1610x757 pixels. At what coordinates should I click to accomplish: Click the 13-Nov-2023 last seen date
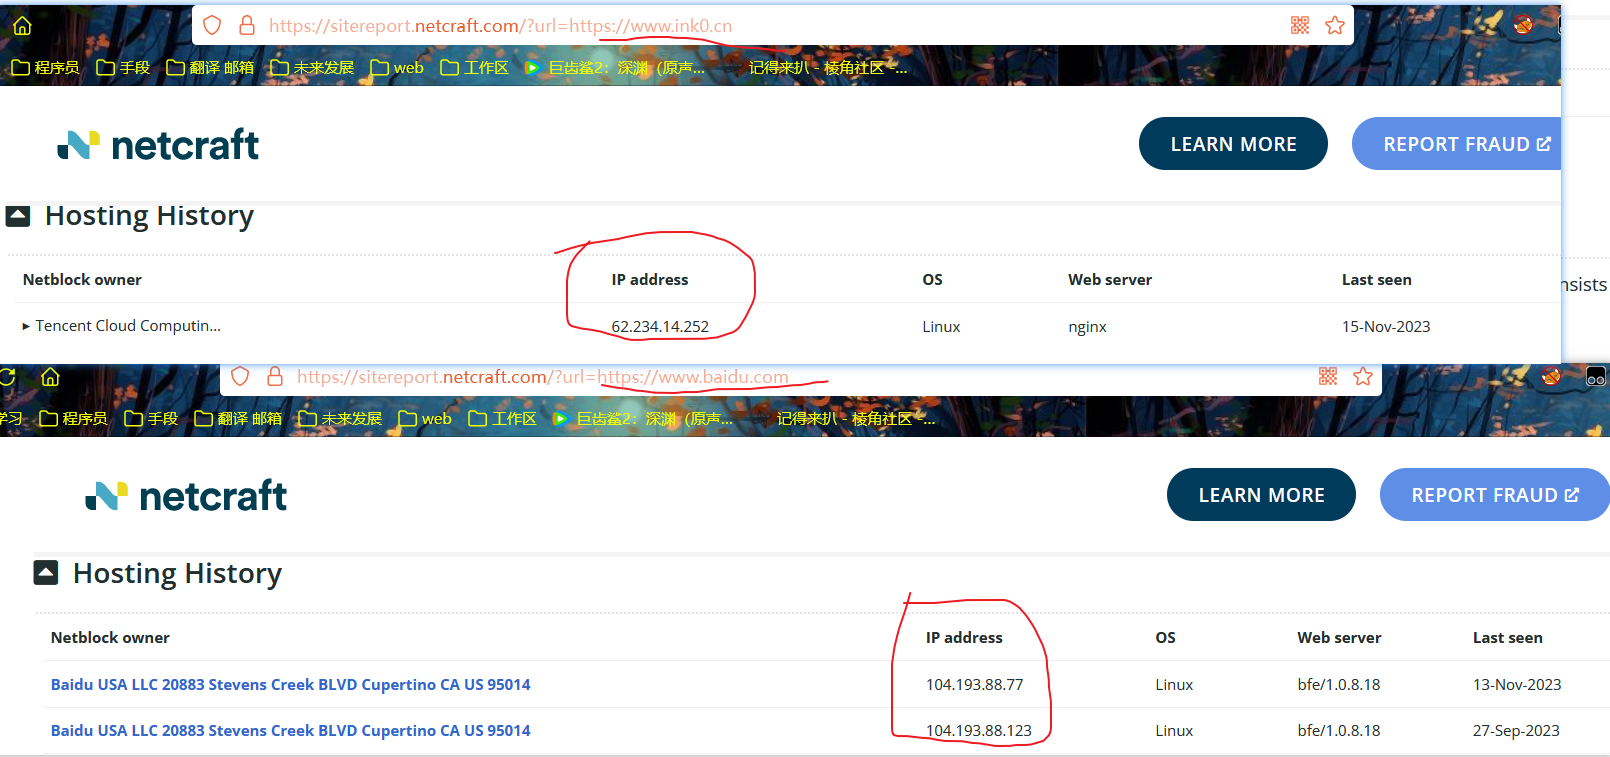(1517, 685)
